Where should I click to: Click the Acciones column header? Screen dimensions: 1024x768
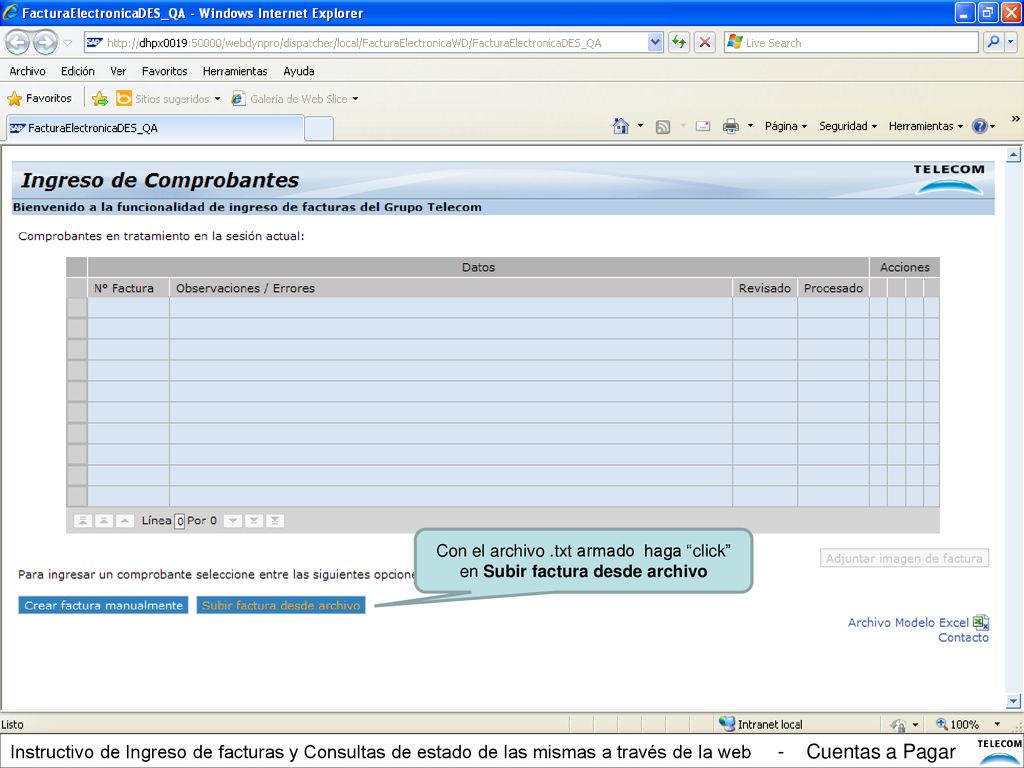click(x=904, y=267)
